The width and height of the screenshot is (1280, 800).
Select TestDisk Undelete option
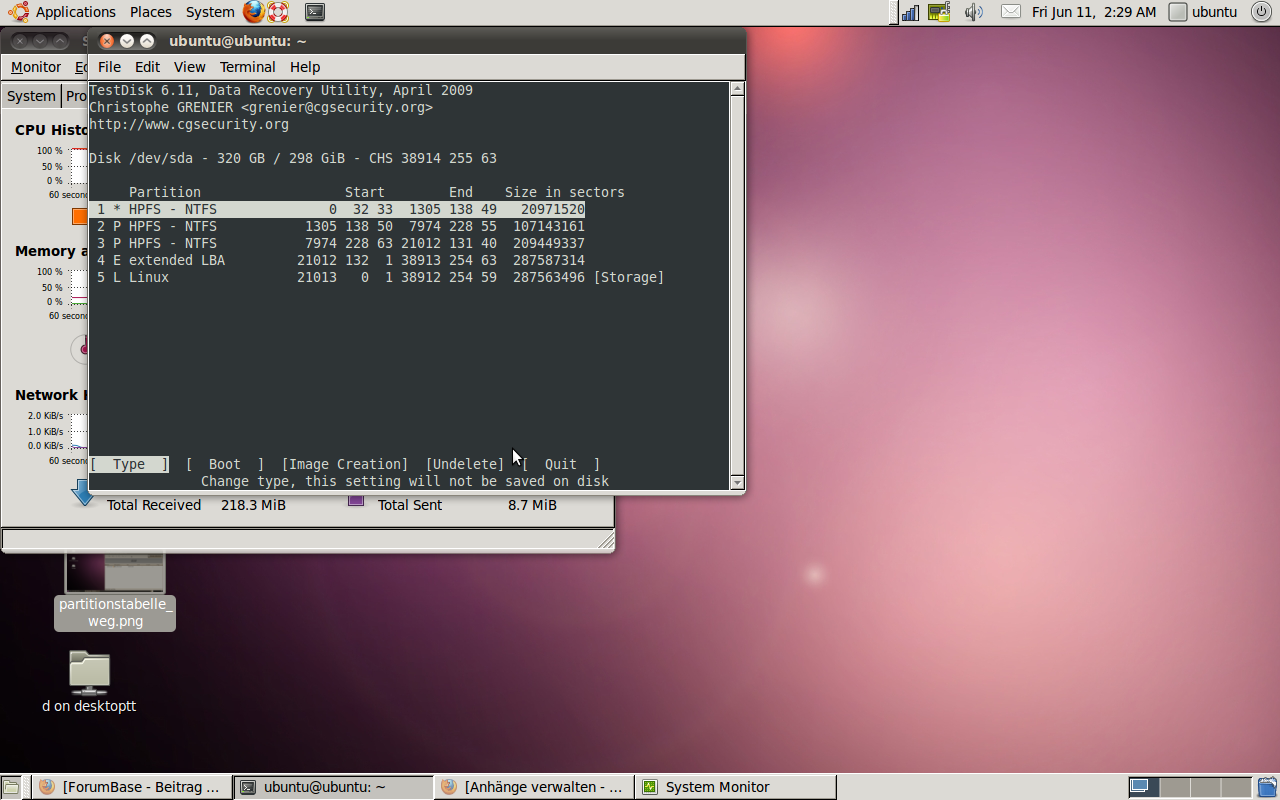[x=465, y=464]
